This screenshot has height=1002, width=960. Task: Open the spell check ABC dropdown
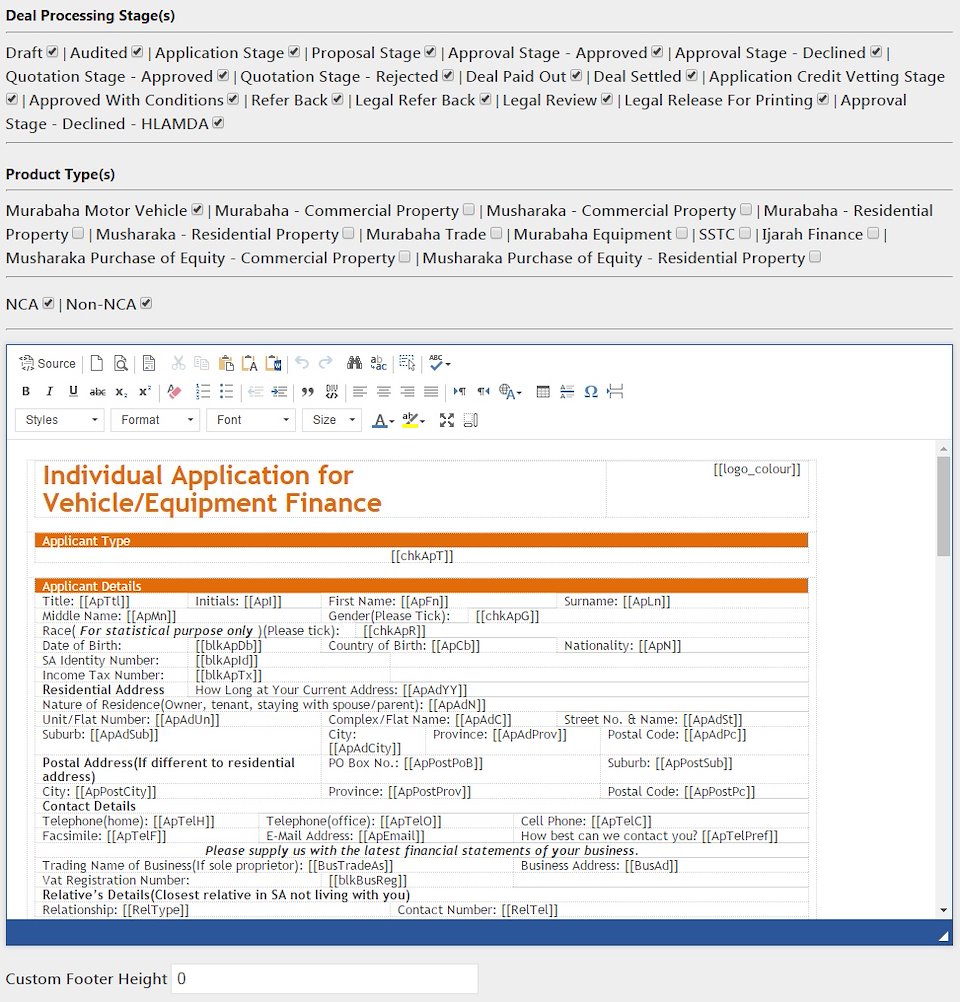[440, 364]
